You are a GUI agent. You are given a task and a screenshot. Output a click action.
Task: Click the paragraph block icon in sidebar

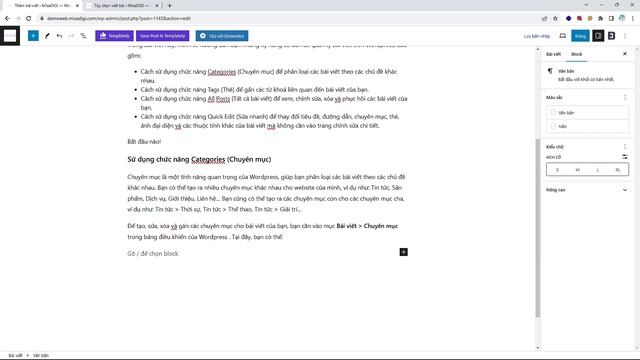coord(550,71)
